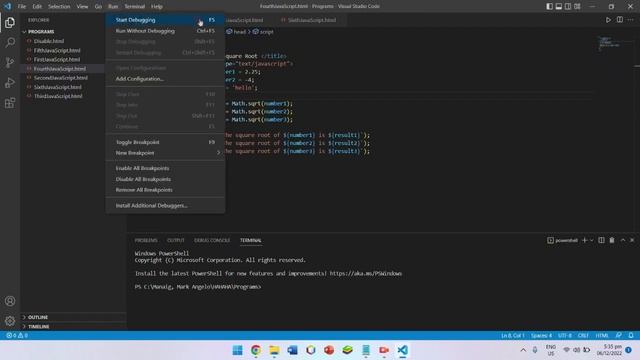Choose Disable All Breakpoints

165,179
